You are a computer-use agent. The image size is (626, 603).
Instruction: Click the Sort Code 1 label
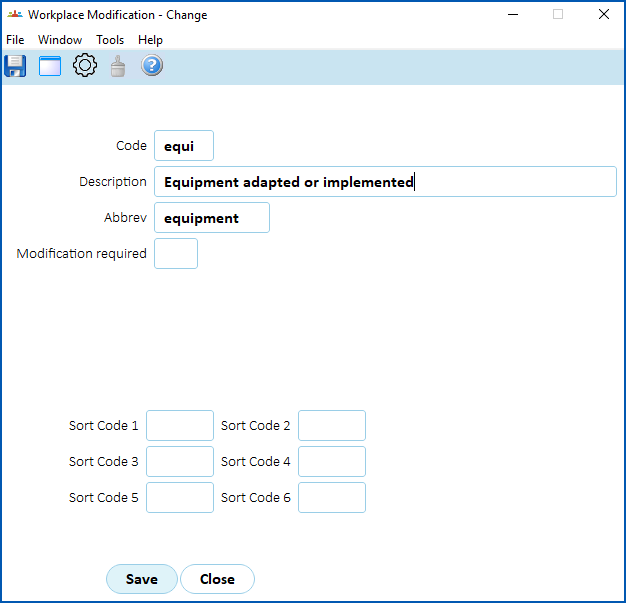click(x=103, y=426)
